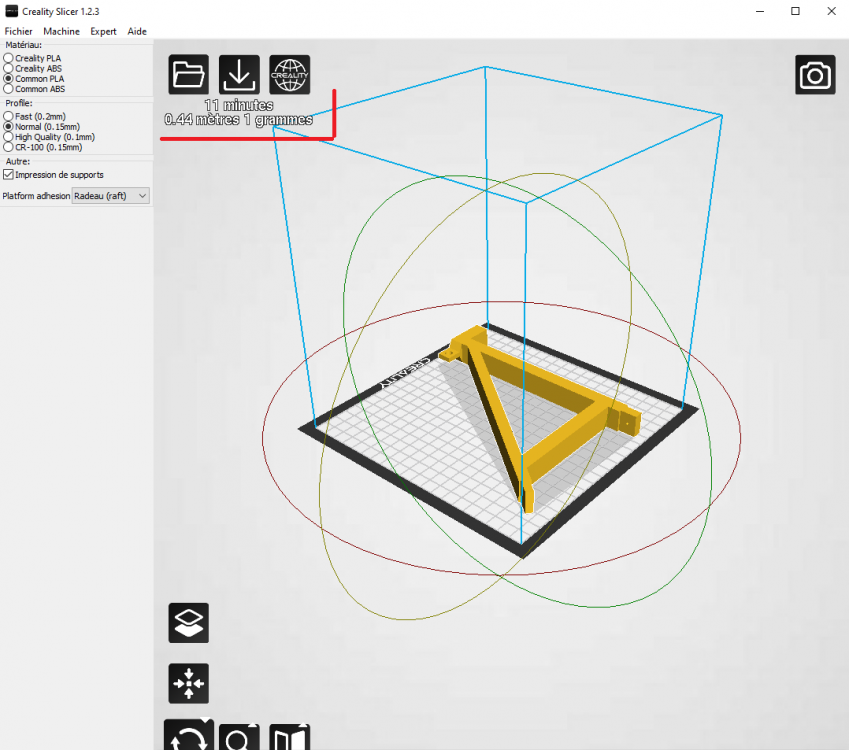Click the camera screenshot icon
Image resolution: width=849 pixels, height=750 pixels.
pyautogui.click(x=815, y=75)
